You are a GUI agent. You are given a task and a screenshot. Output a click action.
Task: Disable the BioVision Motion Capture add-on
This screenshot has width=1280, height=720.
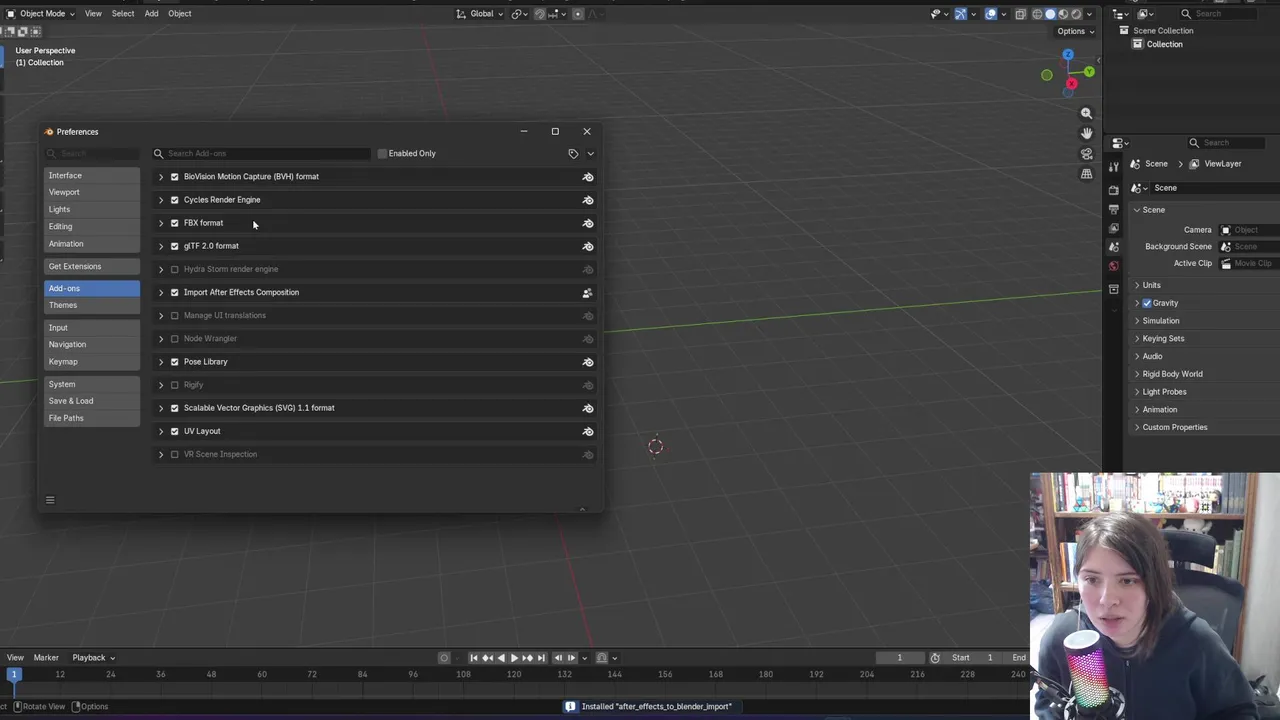coord(175,177)
